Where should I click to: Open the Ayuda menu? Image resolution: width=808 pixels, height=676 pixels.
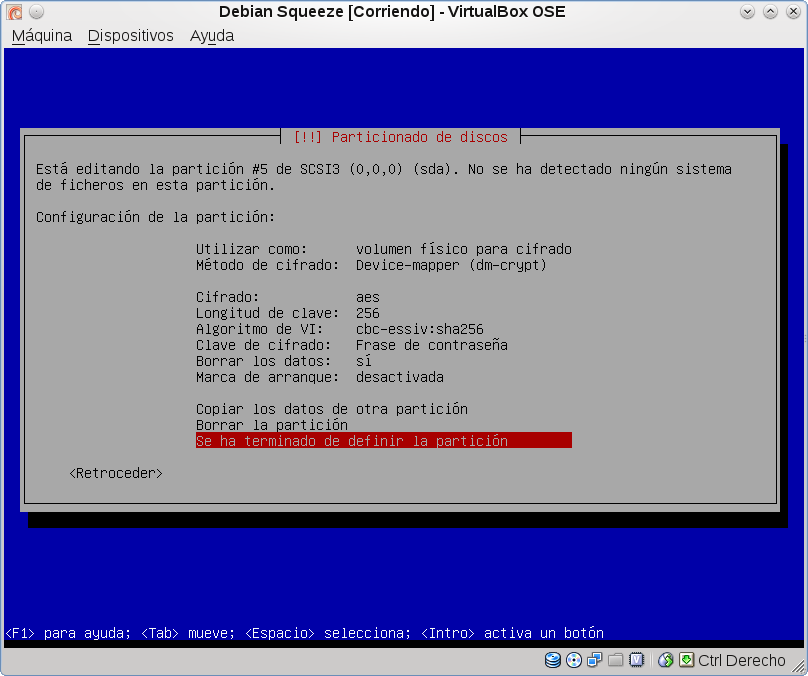tap(212, 36)
